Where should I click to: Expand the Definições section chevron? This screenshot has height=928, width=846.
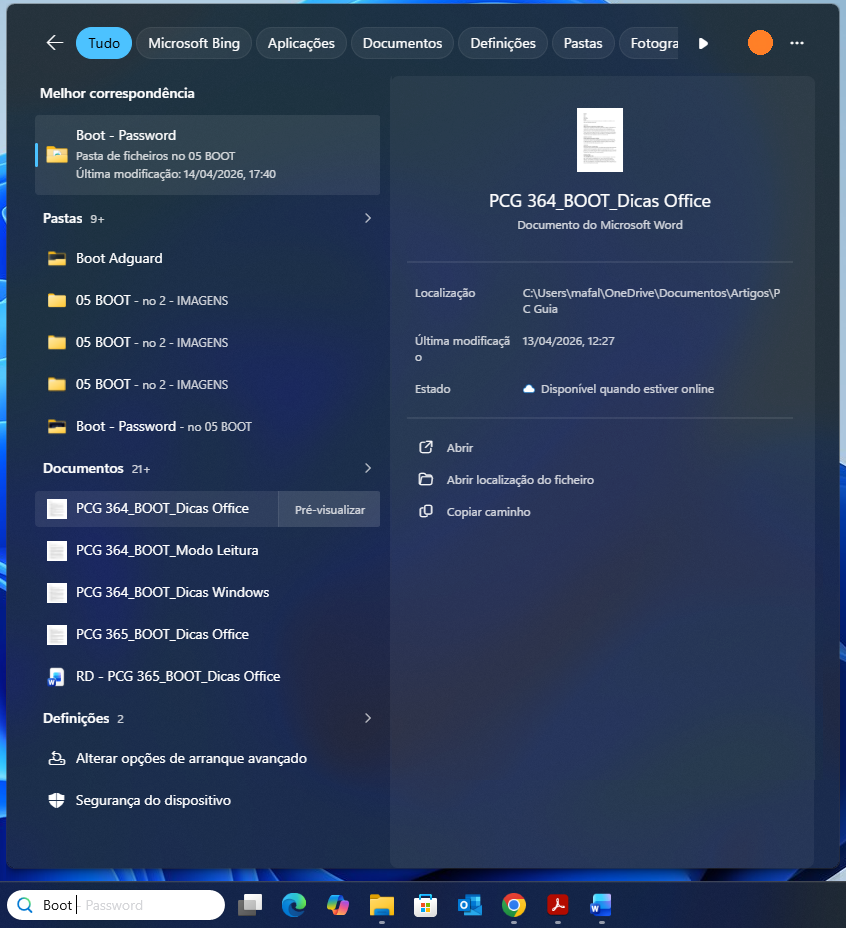coord(368,718)
